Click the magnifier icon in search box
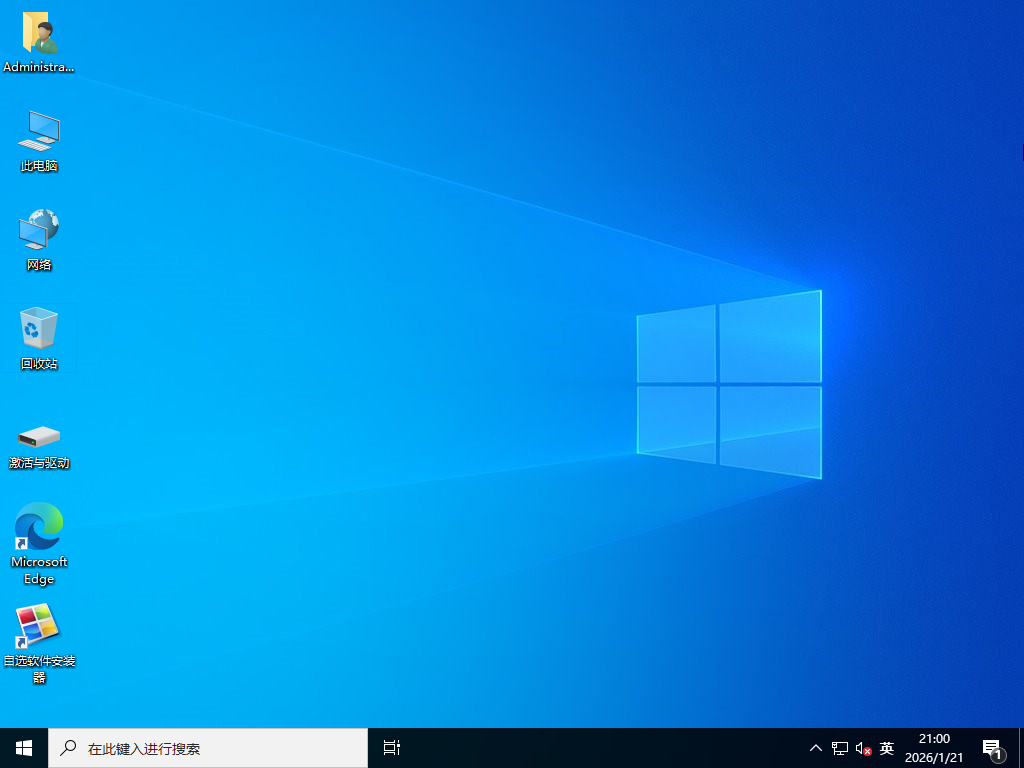1024x768 pixels. point(69,748)
